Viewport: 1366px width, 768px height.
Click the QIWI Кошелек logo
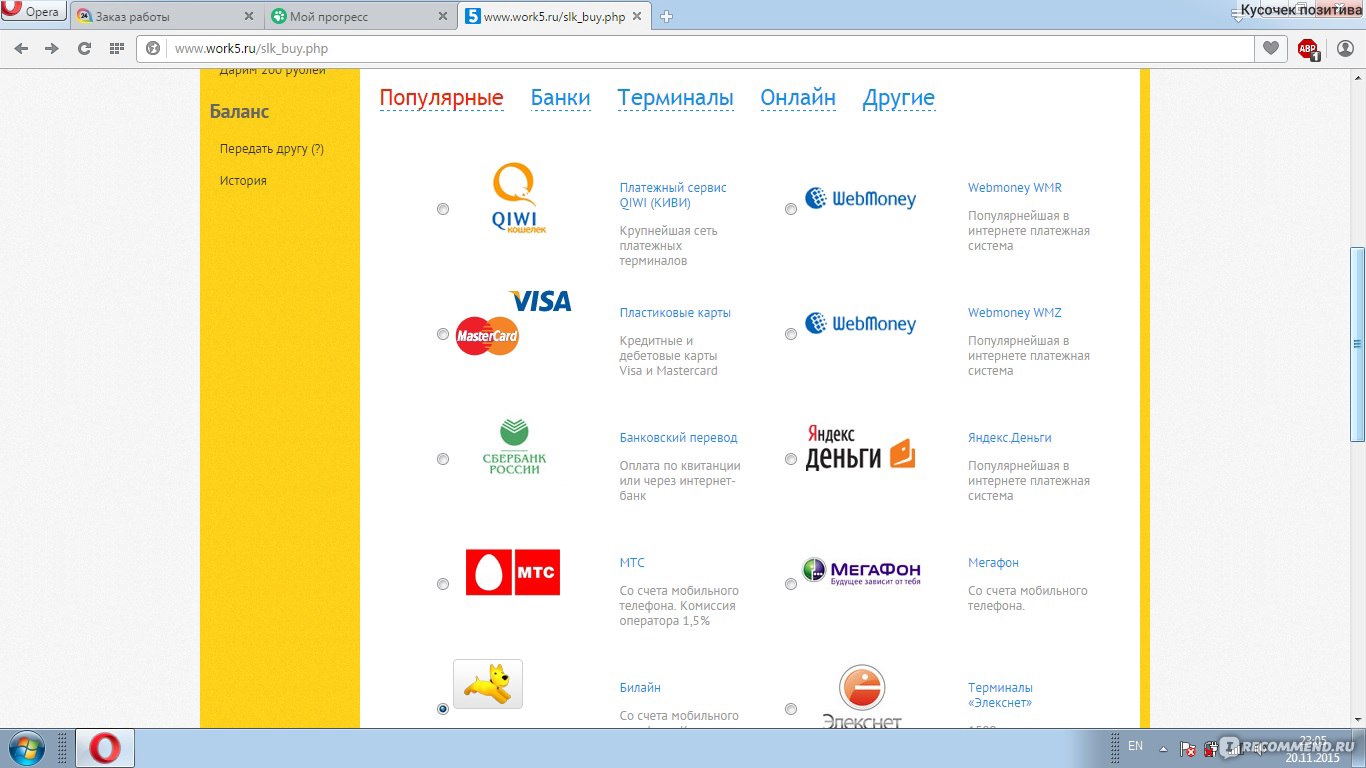(x=519, y=199)
